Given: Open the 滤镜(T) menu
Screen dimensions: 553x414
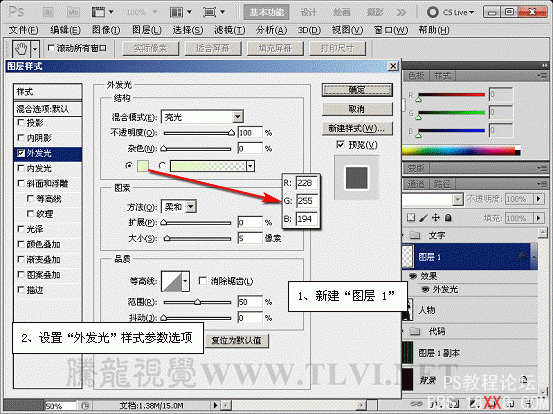Looking at the screenshot, I should pyautogui.click(x=230, y=30).
